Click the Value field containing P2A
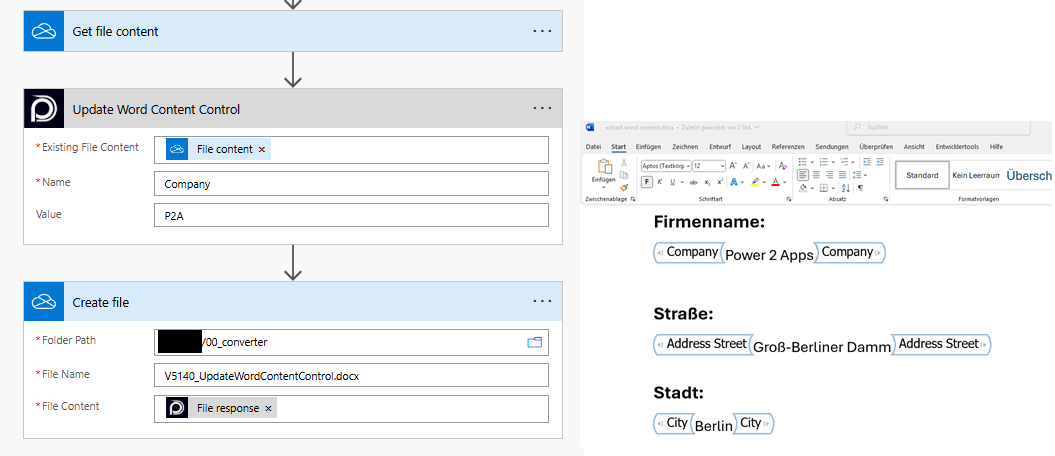 (351, 216)
